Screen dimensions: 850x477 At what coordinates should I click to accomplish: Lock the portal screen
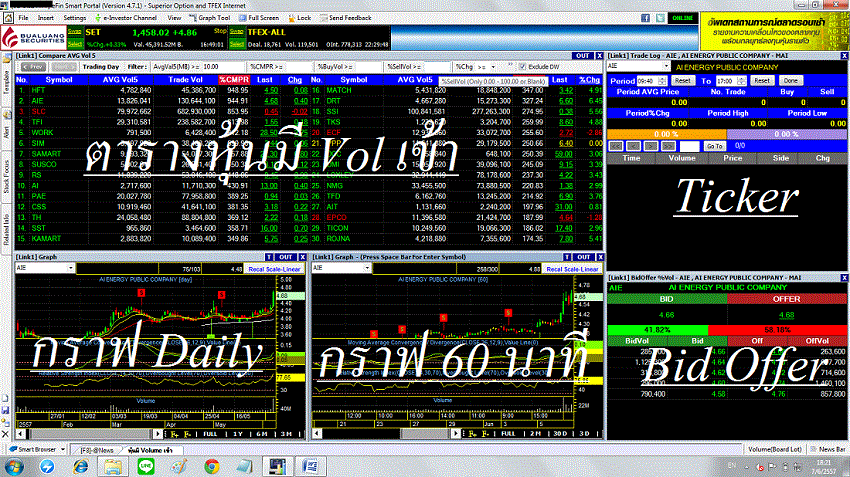300,18
